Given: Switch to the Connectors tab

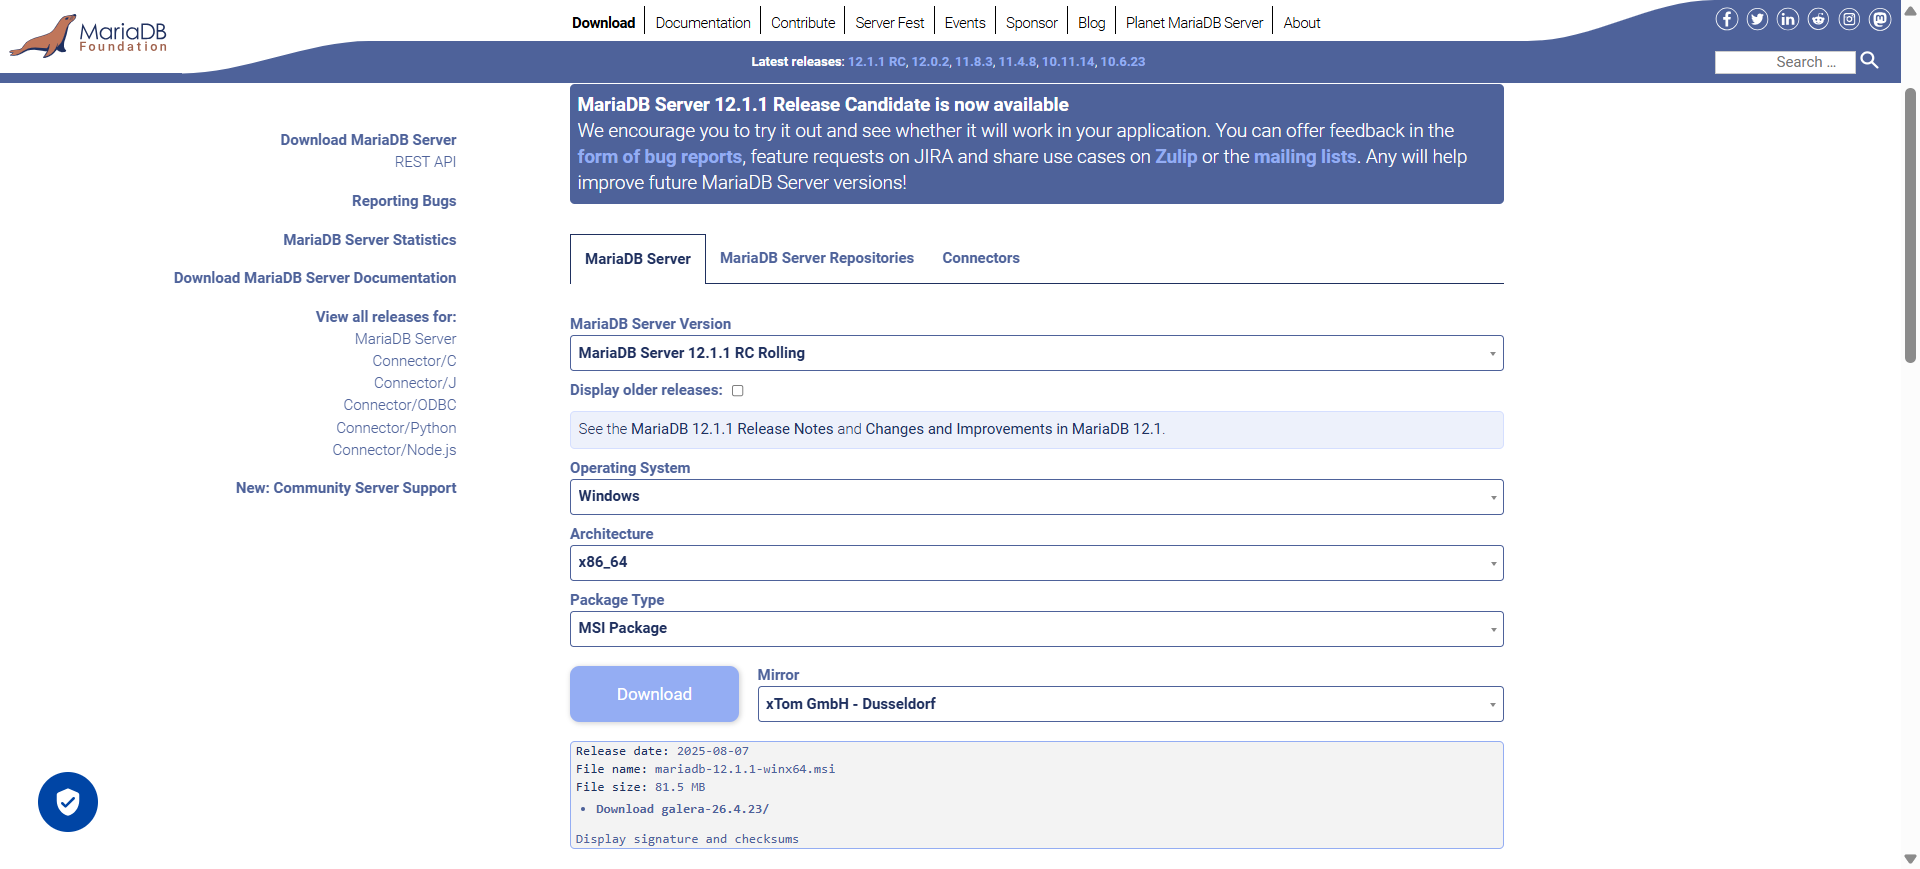Looking at the screenshot, I should (x=981, y=258).
